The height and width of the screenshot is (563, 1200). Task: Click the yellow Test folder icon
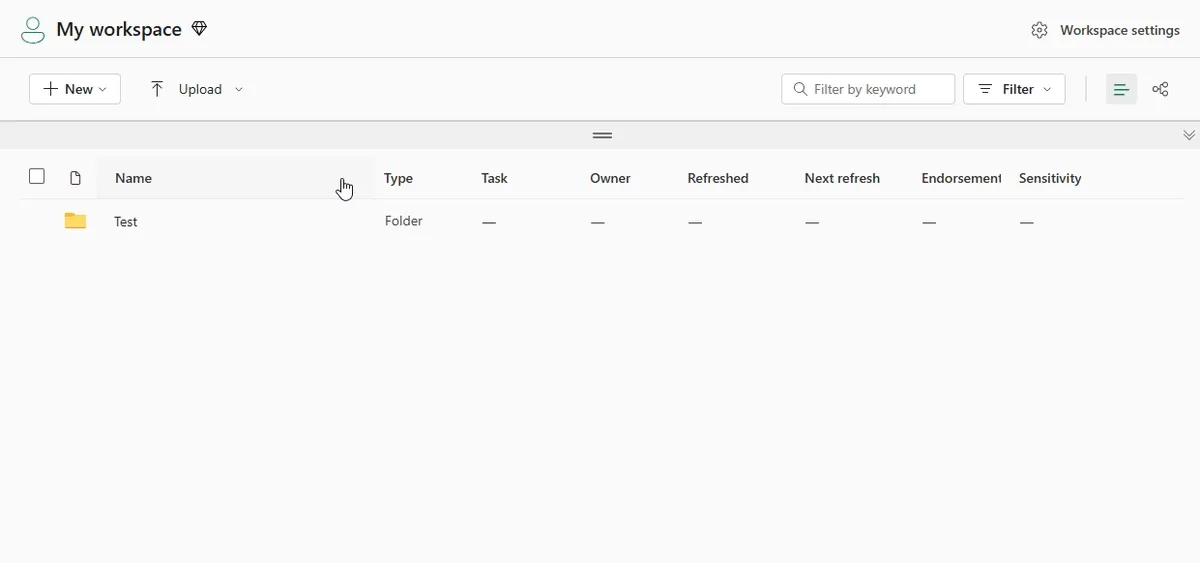[75, 221]
